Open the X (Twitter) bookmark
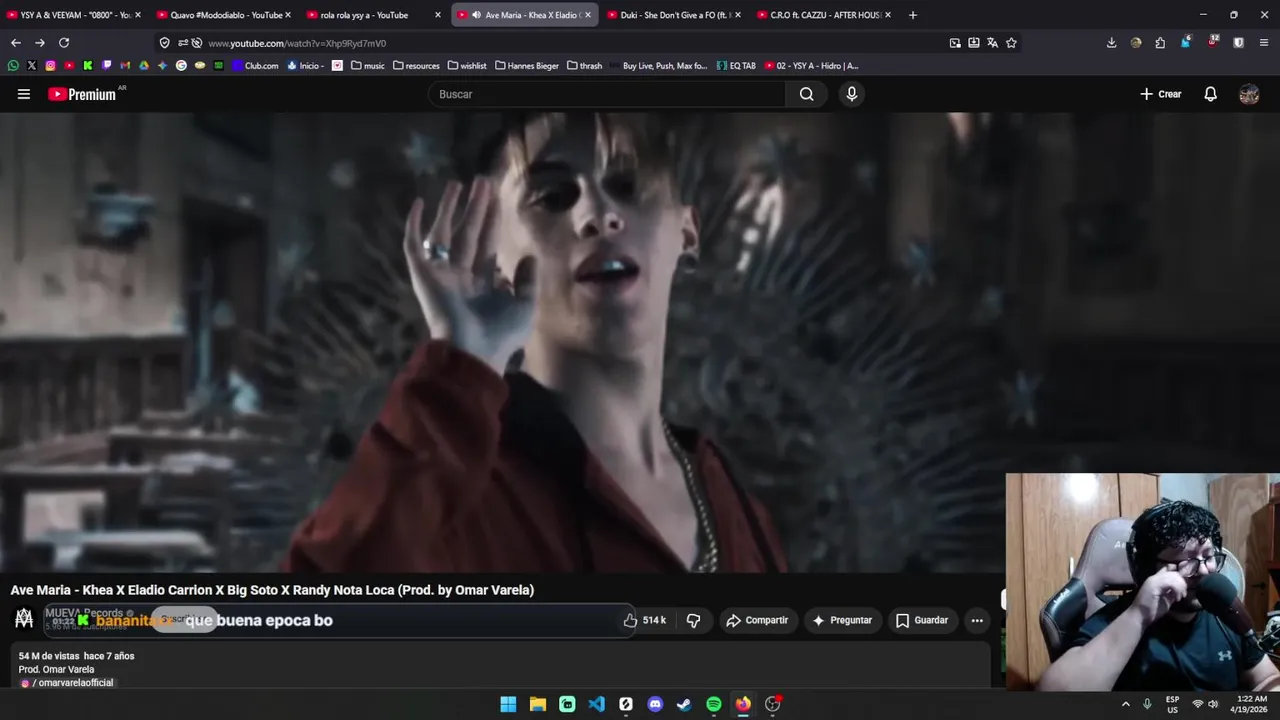 pyautogui.click(x=32, y=66)
